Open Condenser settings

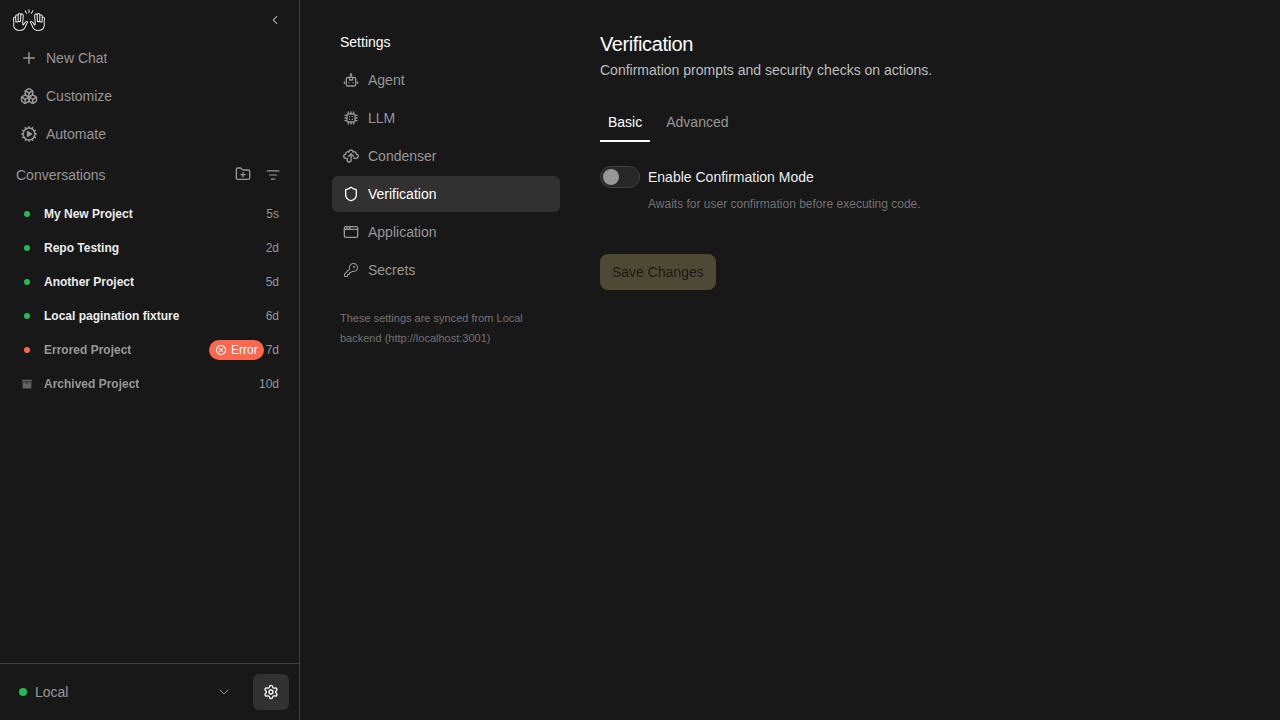pos(446,156)
